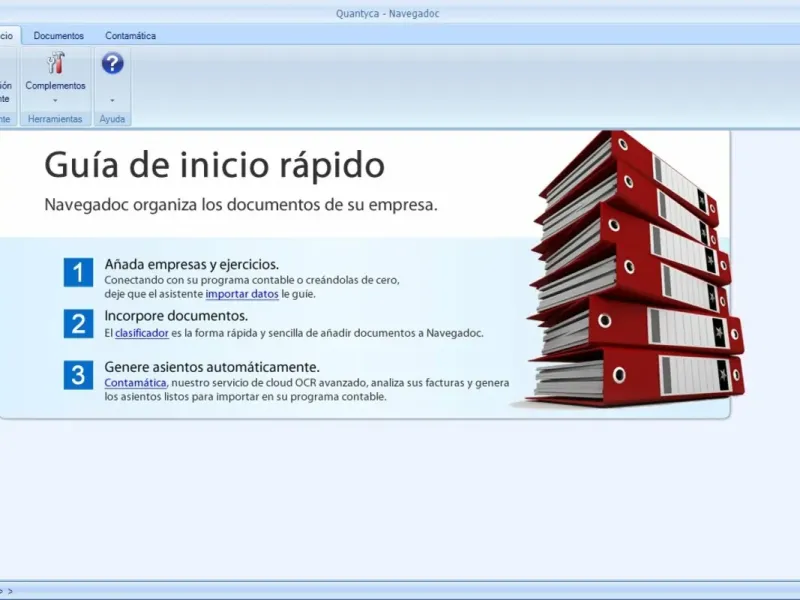Click the blue step 3 number box
Viewport: 800px width, 600px height.
click(79, 375)
